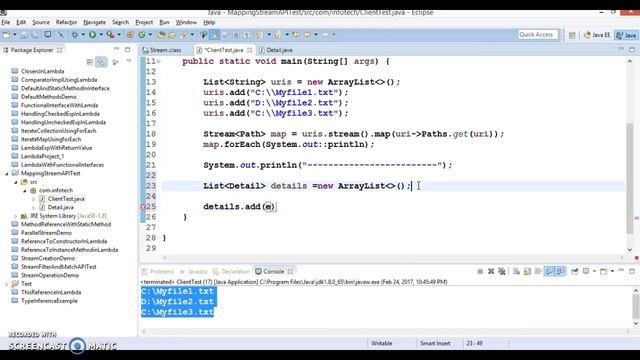The image size is (640, 360).
Task: Clear the Console with its toolbar icon
Action: (x=516, y=271)
